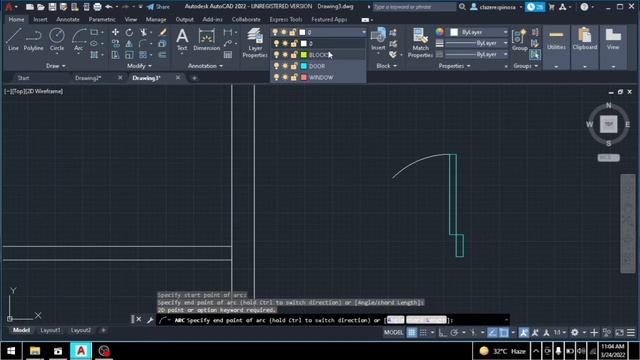
Task: Click the command line Angle option
Action: [395, 320]
